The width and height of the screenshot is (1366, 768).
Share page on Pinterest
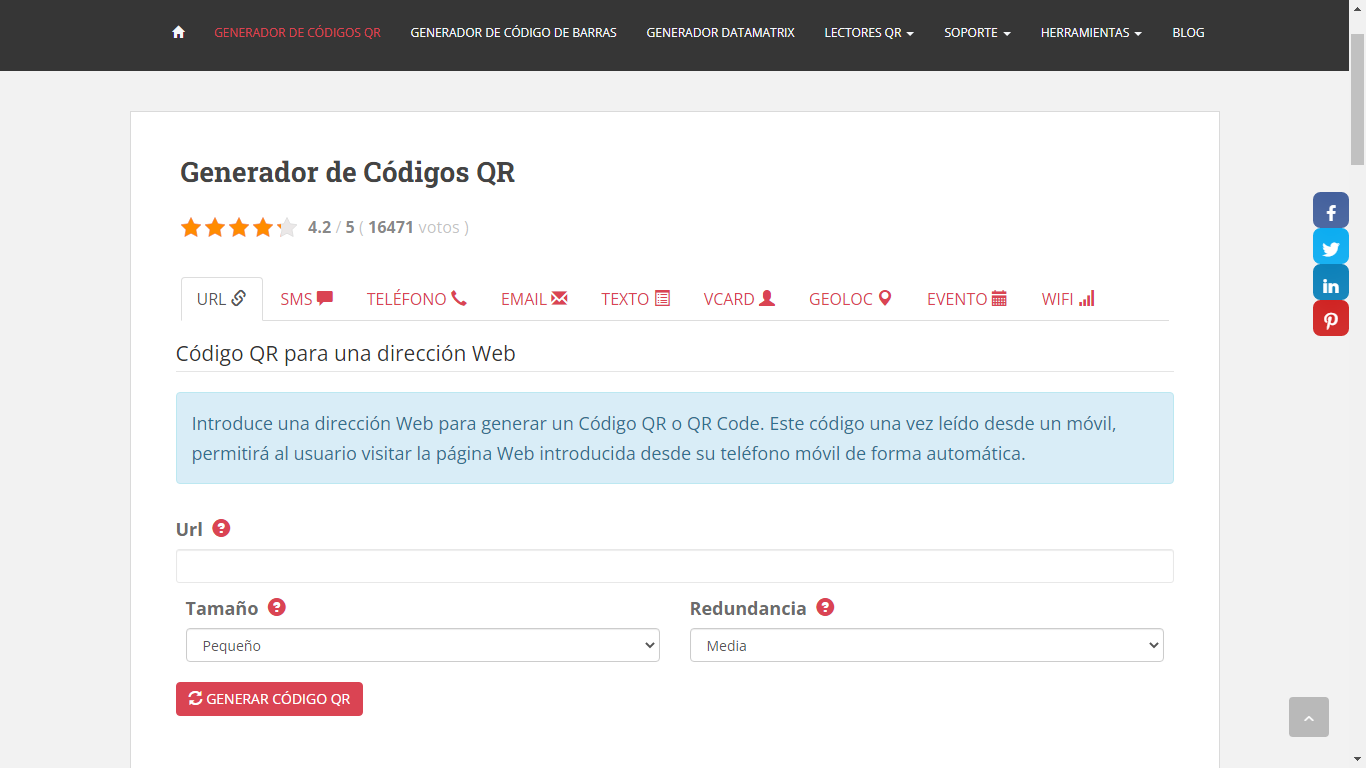(x=1330, y=319)
